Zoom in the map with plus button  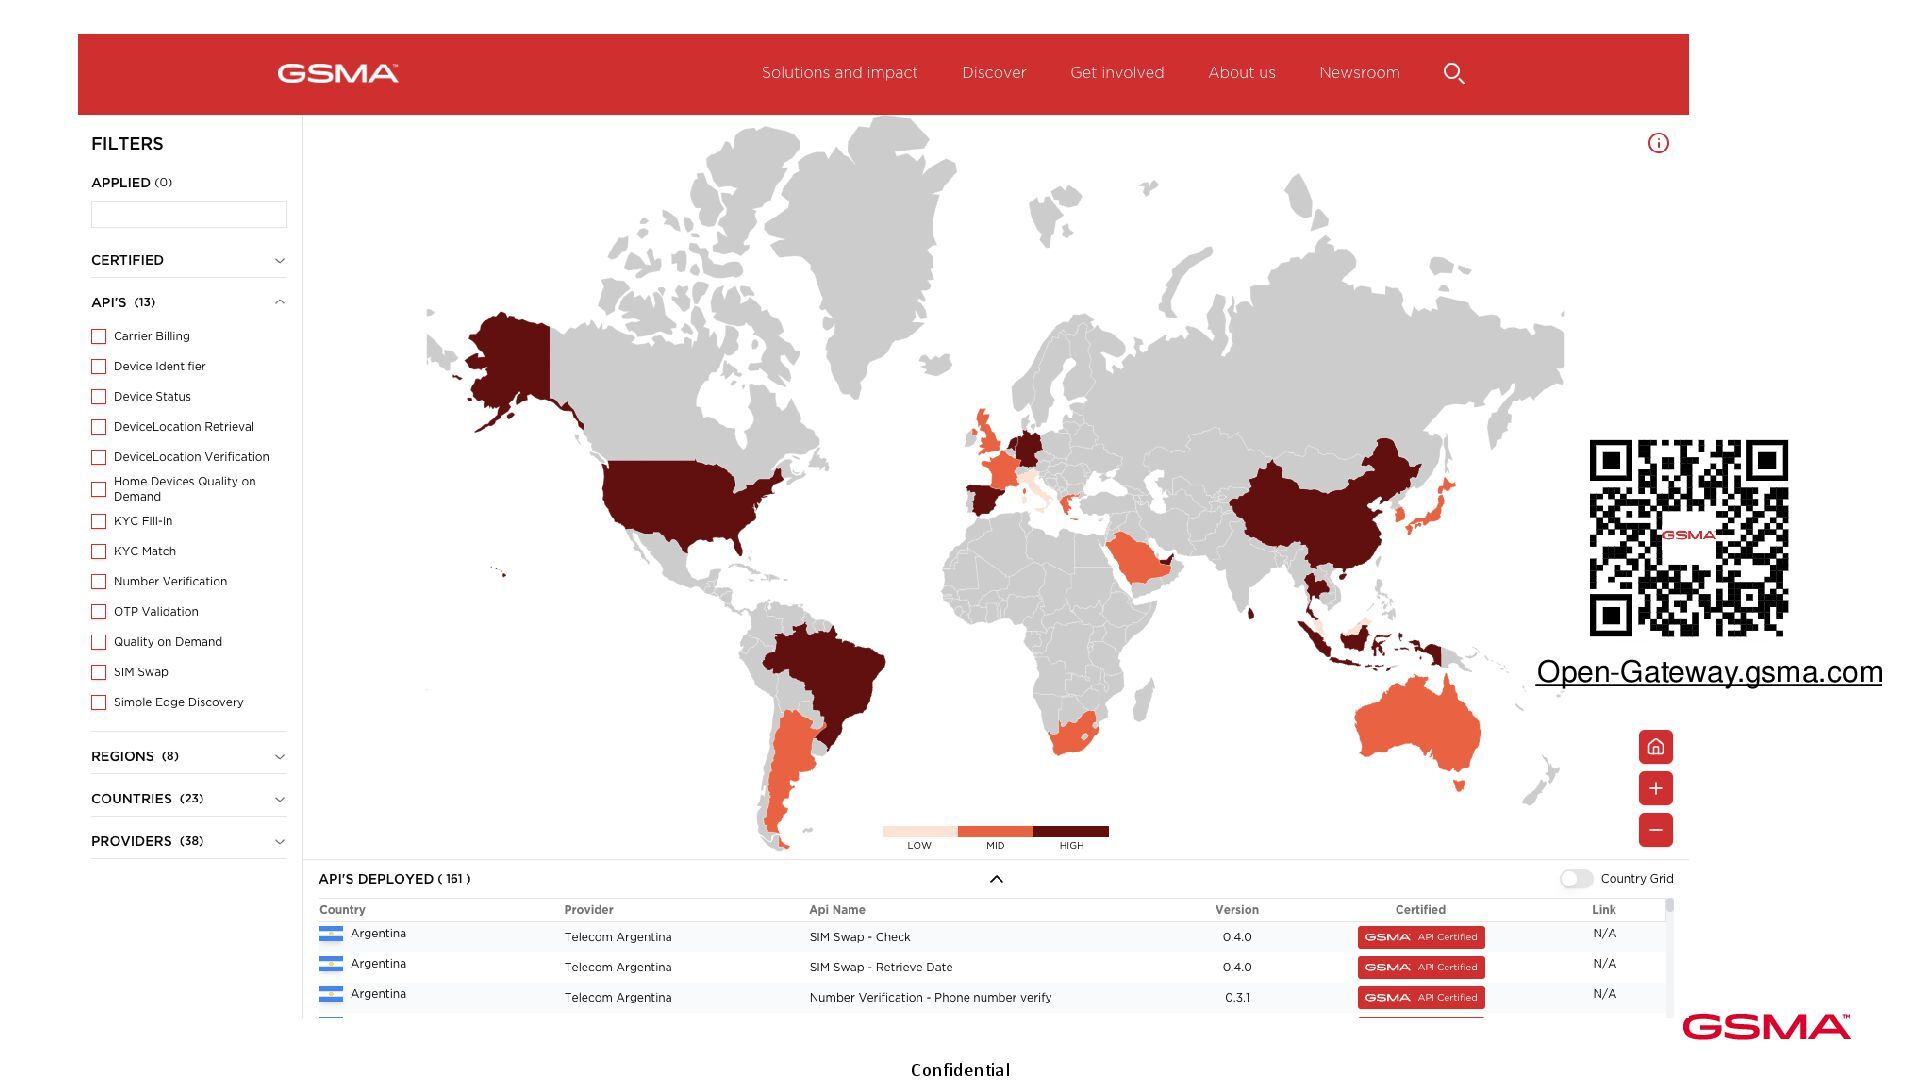(1656, 788)
